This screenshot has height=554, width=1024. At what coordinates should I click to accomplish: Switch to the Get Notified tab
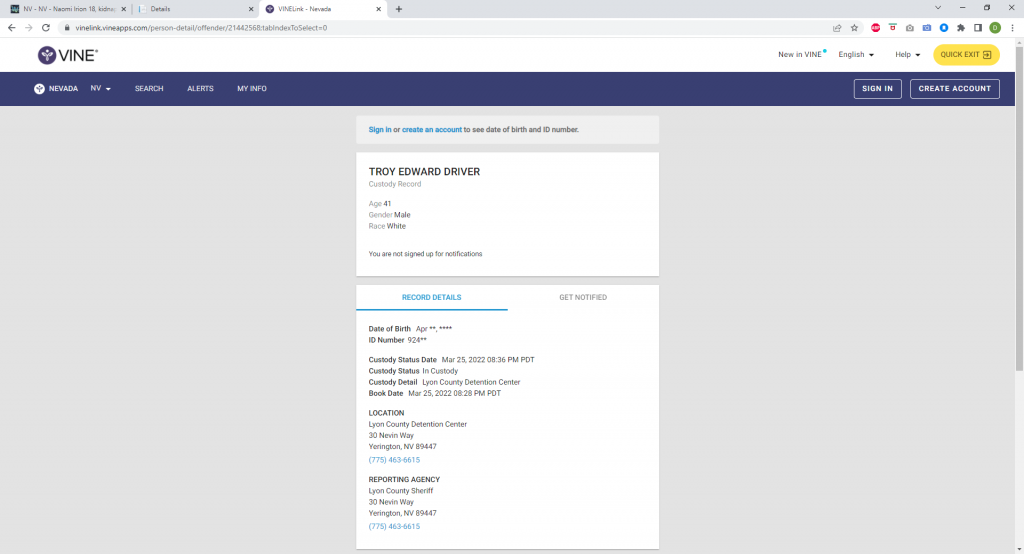click(582, 298)
